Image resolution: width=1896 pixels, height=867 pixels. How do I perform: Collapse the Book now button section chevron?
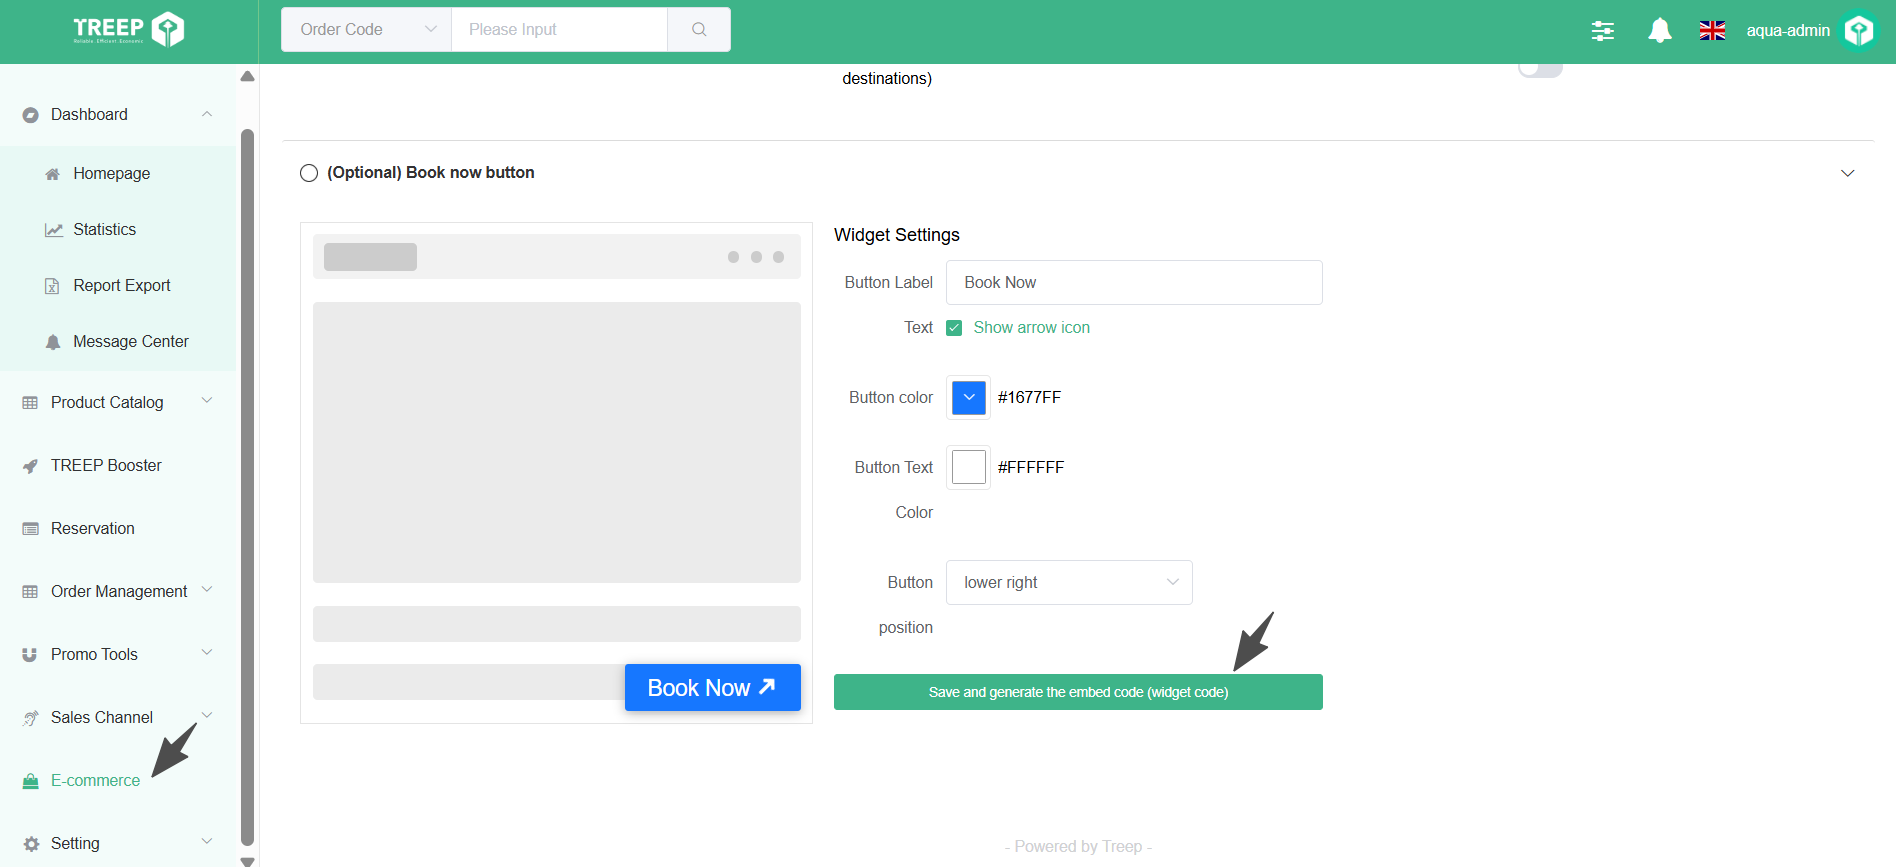(x=1848, y=173)
